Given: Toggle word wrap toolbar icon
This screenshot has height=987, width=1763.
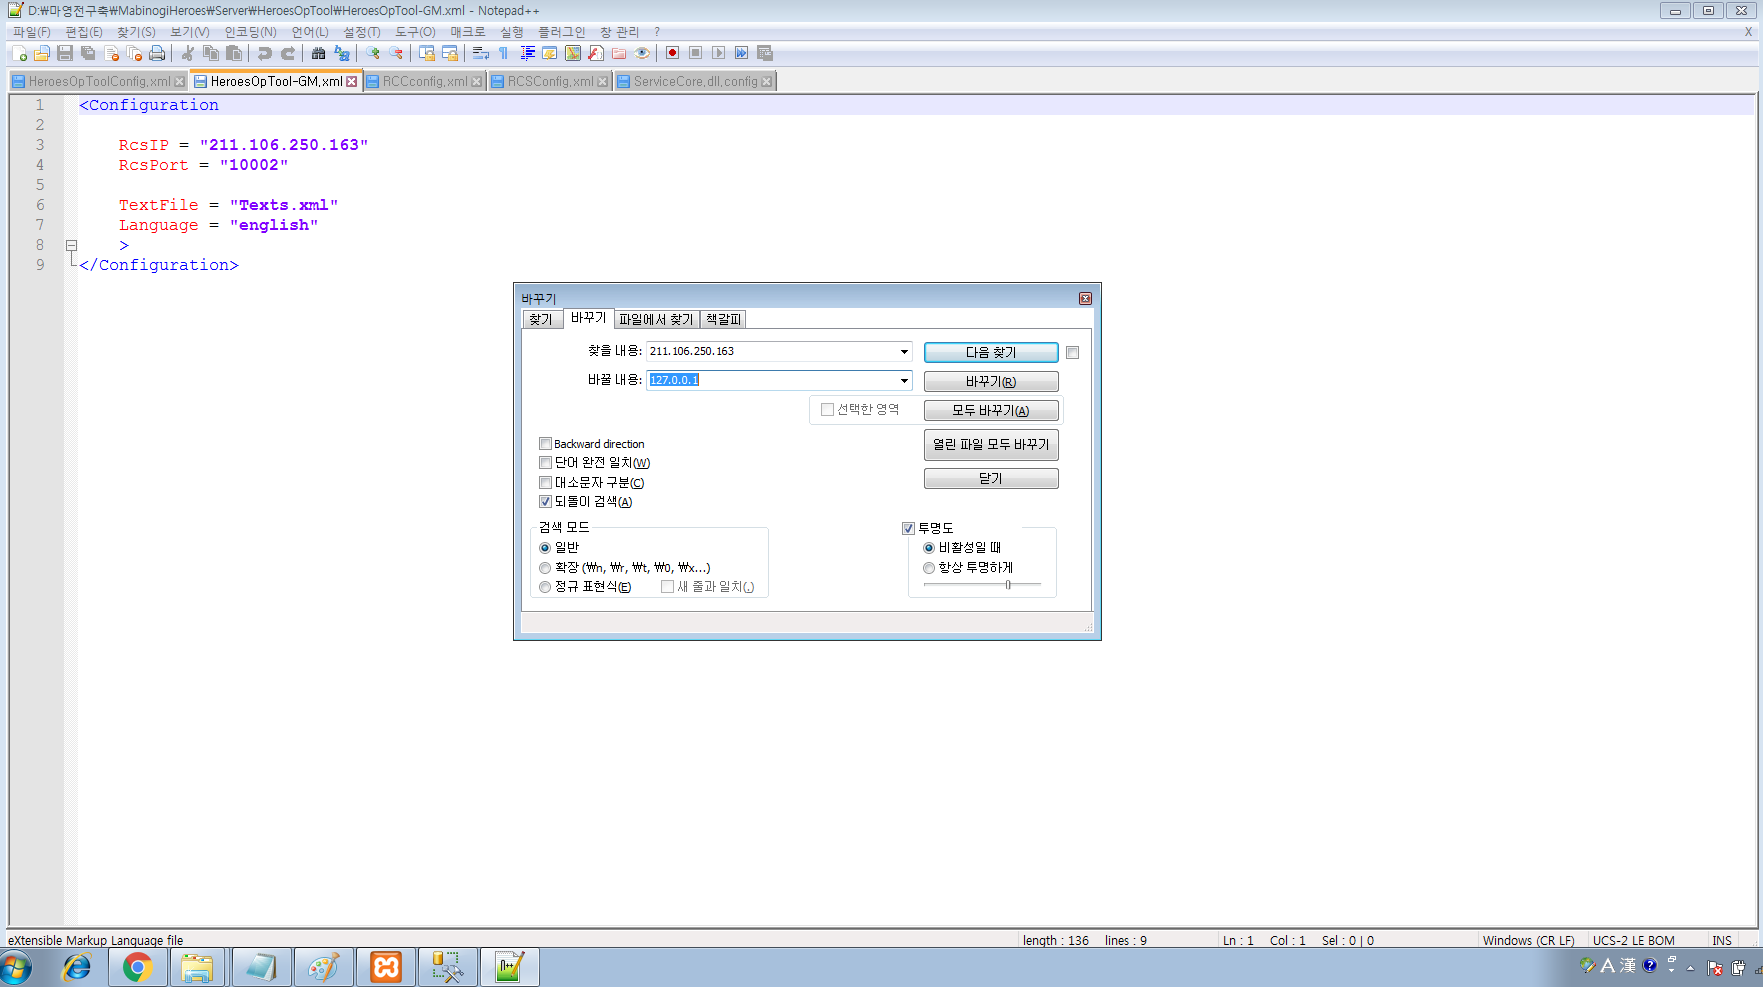Looking at the screenshot, I should pos(481,53).
